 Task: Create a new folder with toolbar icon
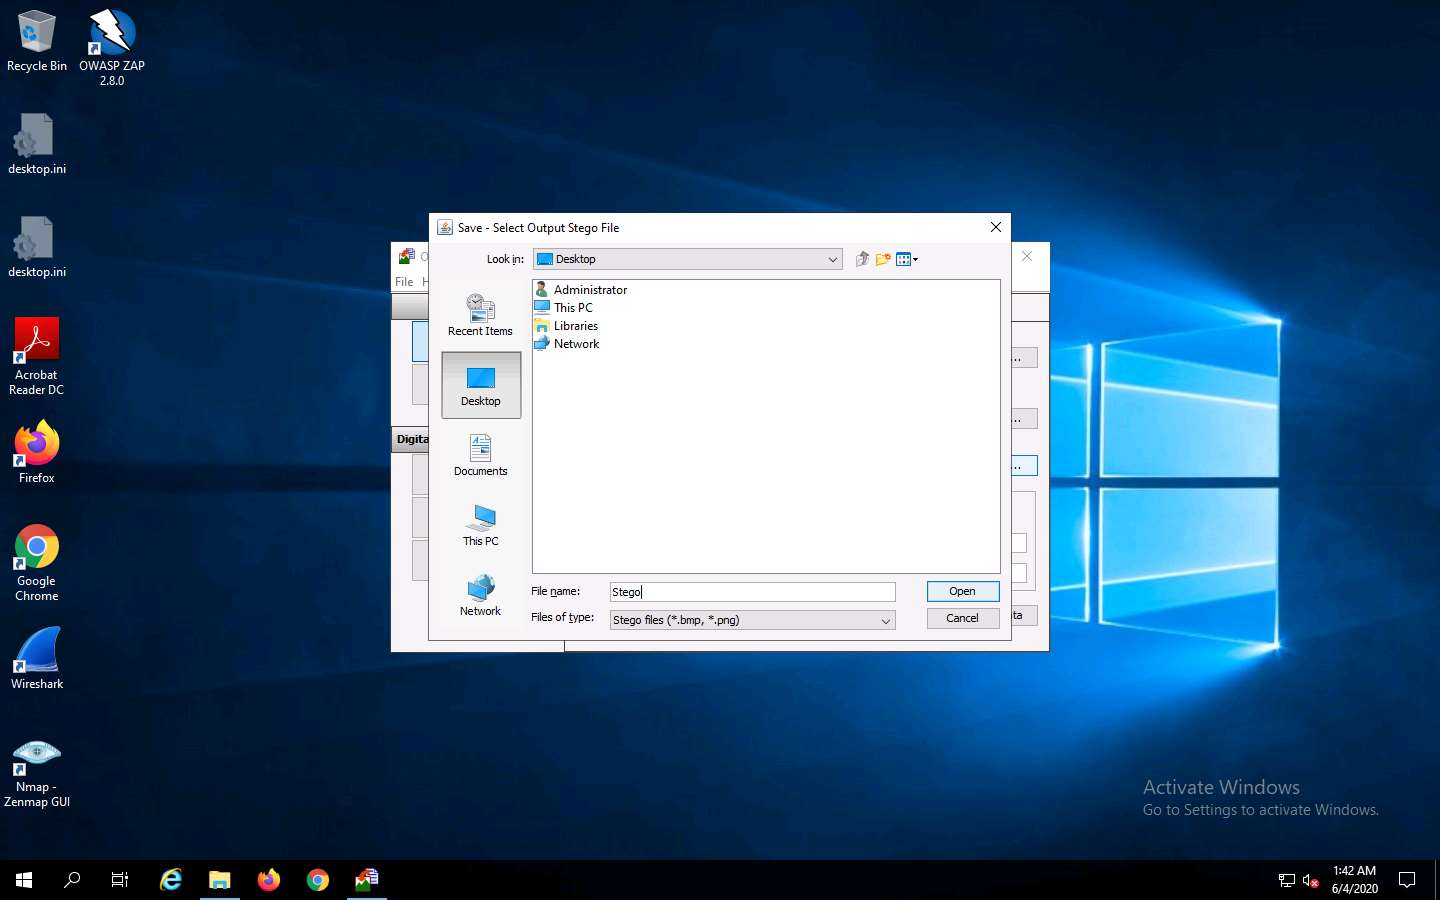pyautogui.click(x=883, y=259)
